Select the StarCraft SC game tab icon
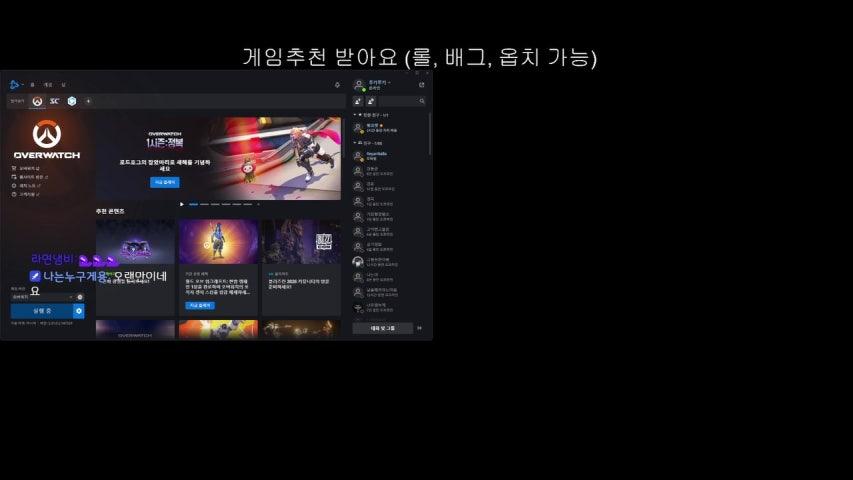Screen dimensions: 853x480 tap(54, 101)
